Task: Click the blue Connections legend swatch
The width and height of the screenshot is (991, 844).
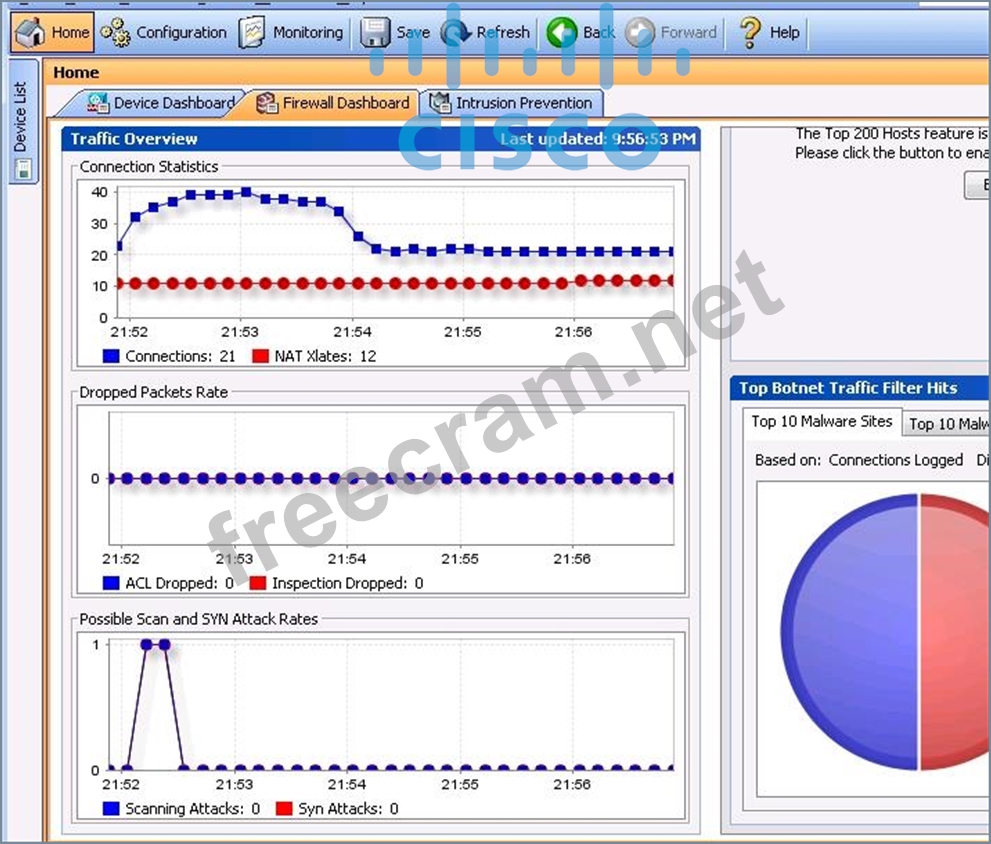Action: pos(111,356)
